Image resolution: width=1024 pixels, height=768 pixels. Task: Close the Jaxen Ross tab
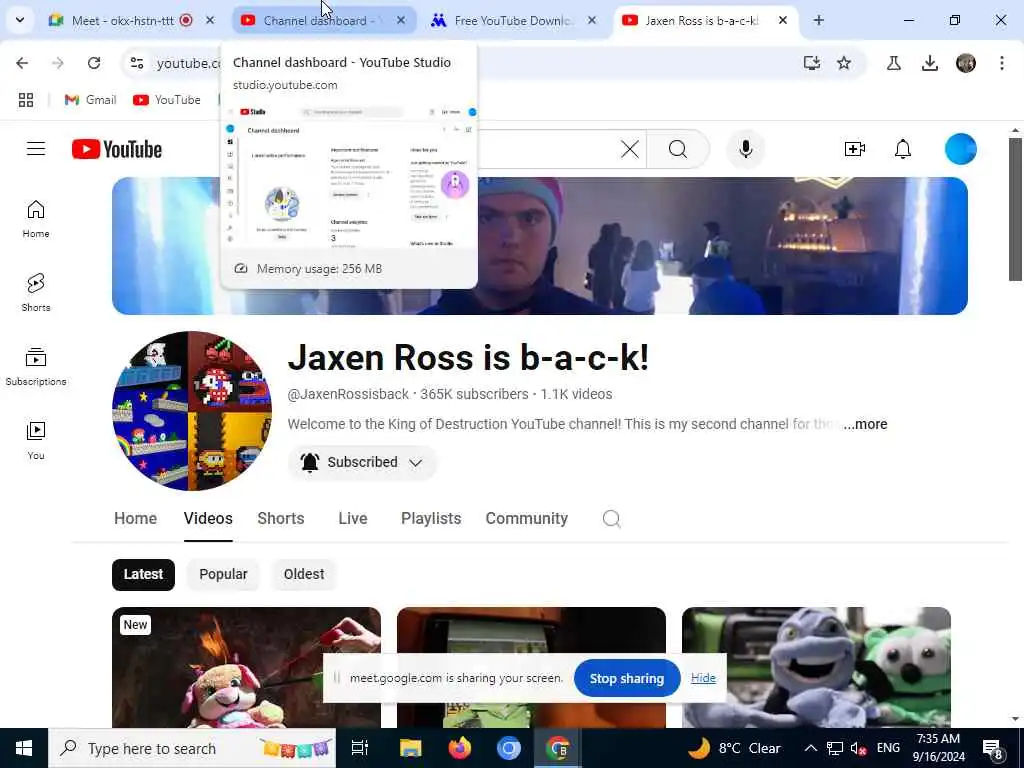782,20
